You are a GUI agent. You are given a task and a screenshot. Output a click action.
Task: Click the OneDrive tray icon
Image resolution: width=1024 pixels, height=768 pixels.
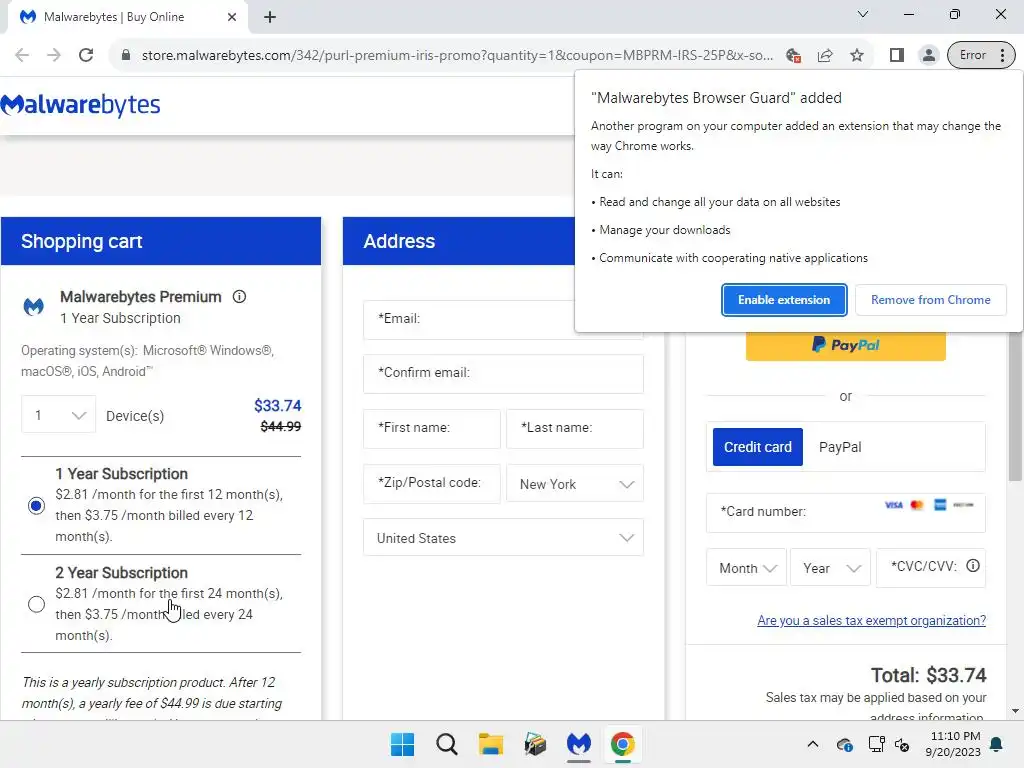(x=844, y=744)
